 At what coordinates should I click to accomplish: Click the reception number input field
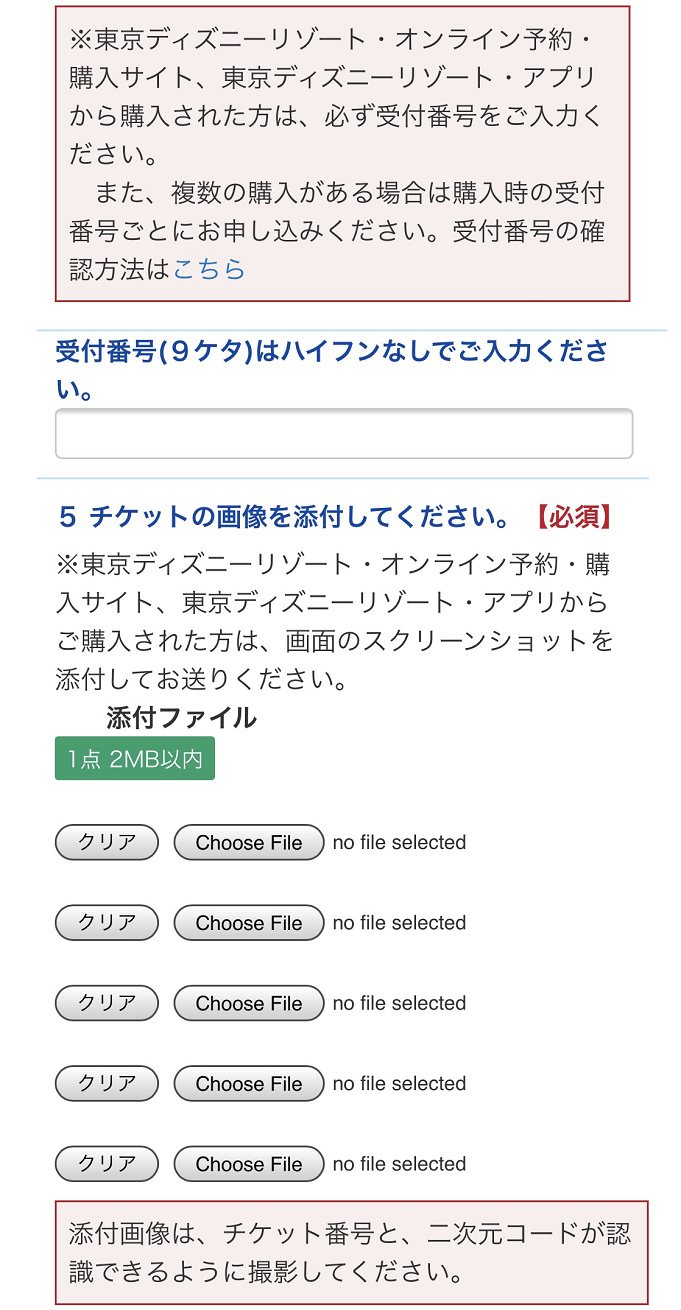344,433
